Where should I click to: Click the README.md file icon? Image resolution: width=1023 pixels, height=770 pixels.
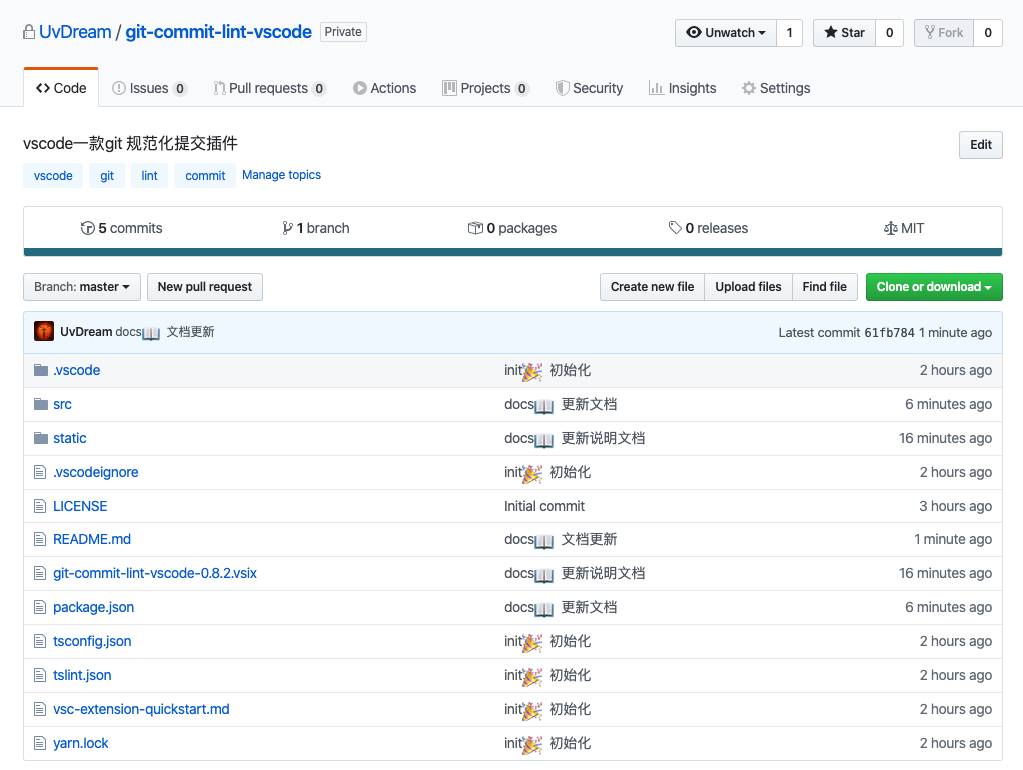(x=40, y=539)
